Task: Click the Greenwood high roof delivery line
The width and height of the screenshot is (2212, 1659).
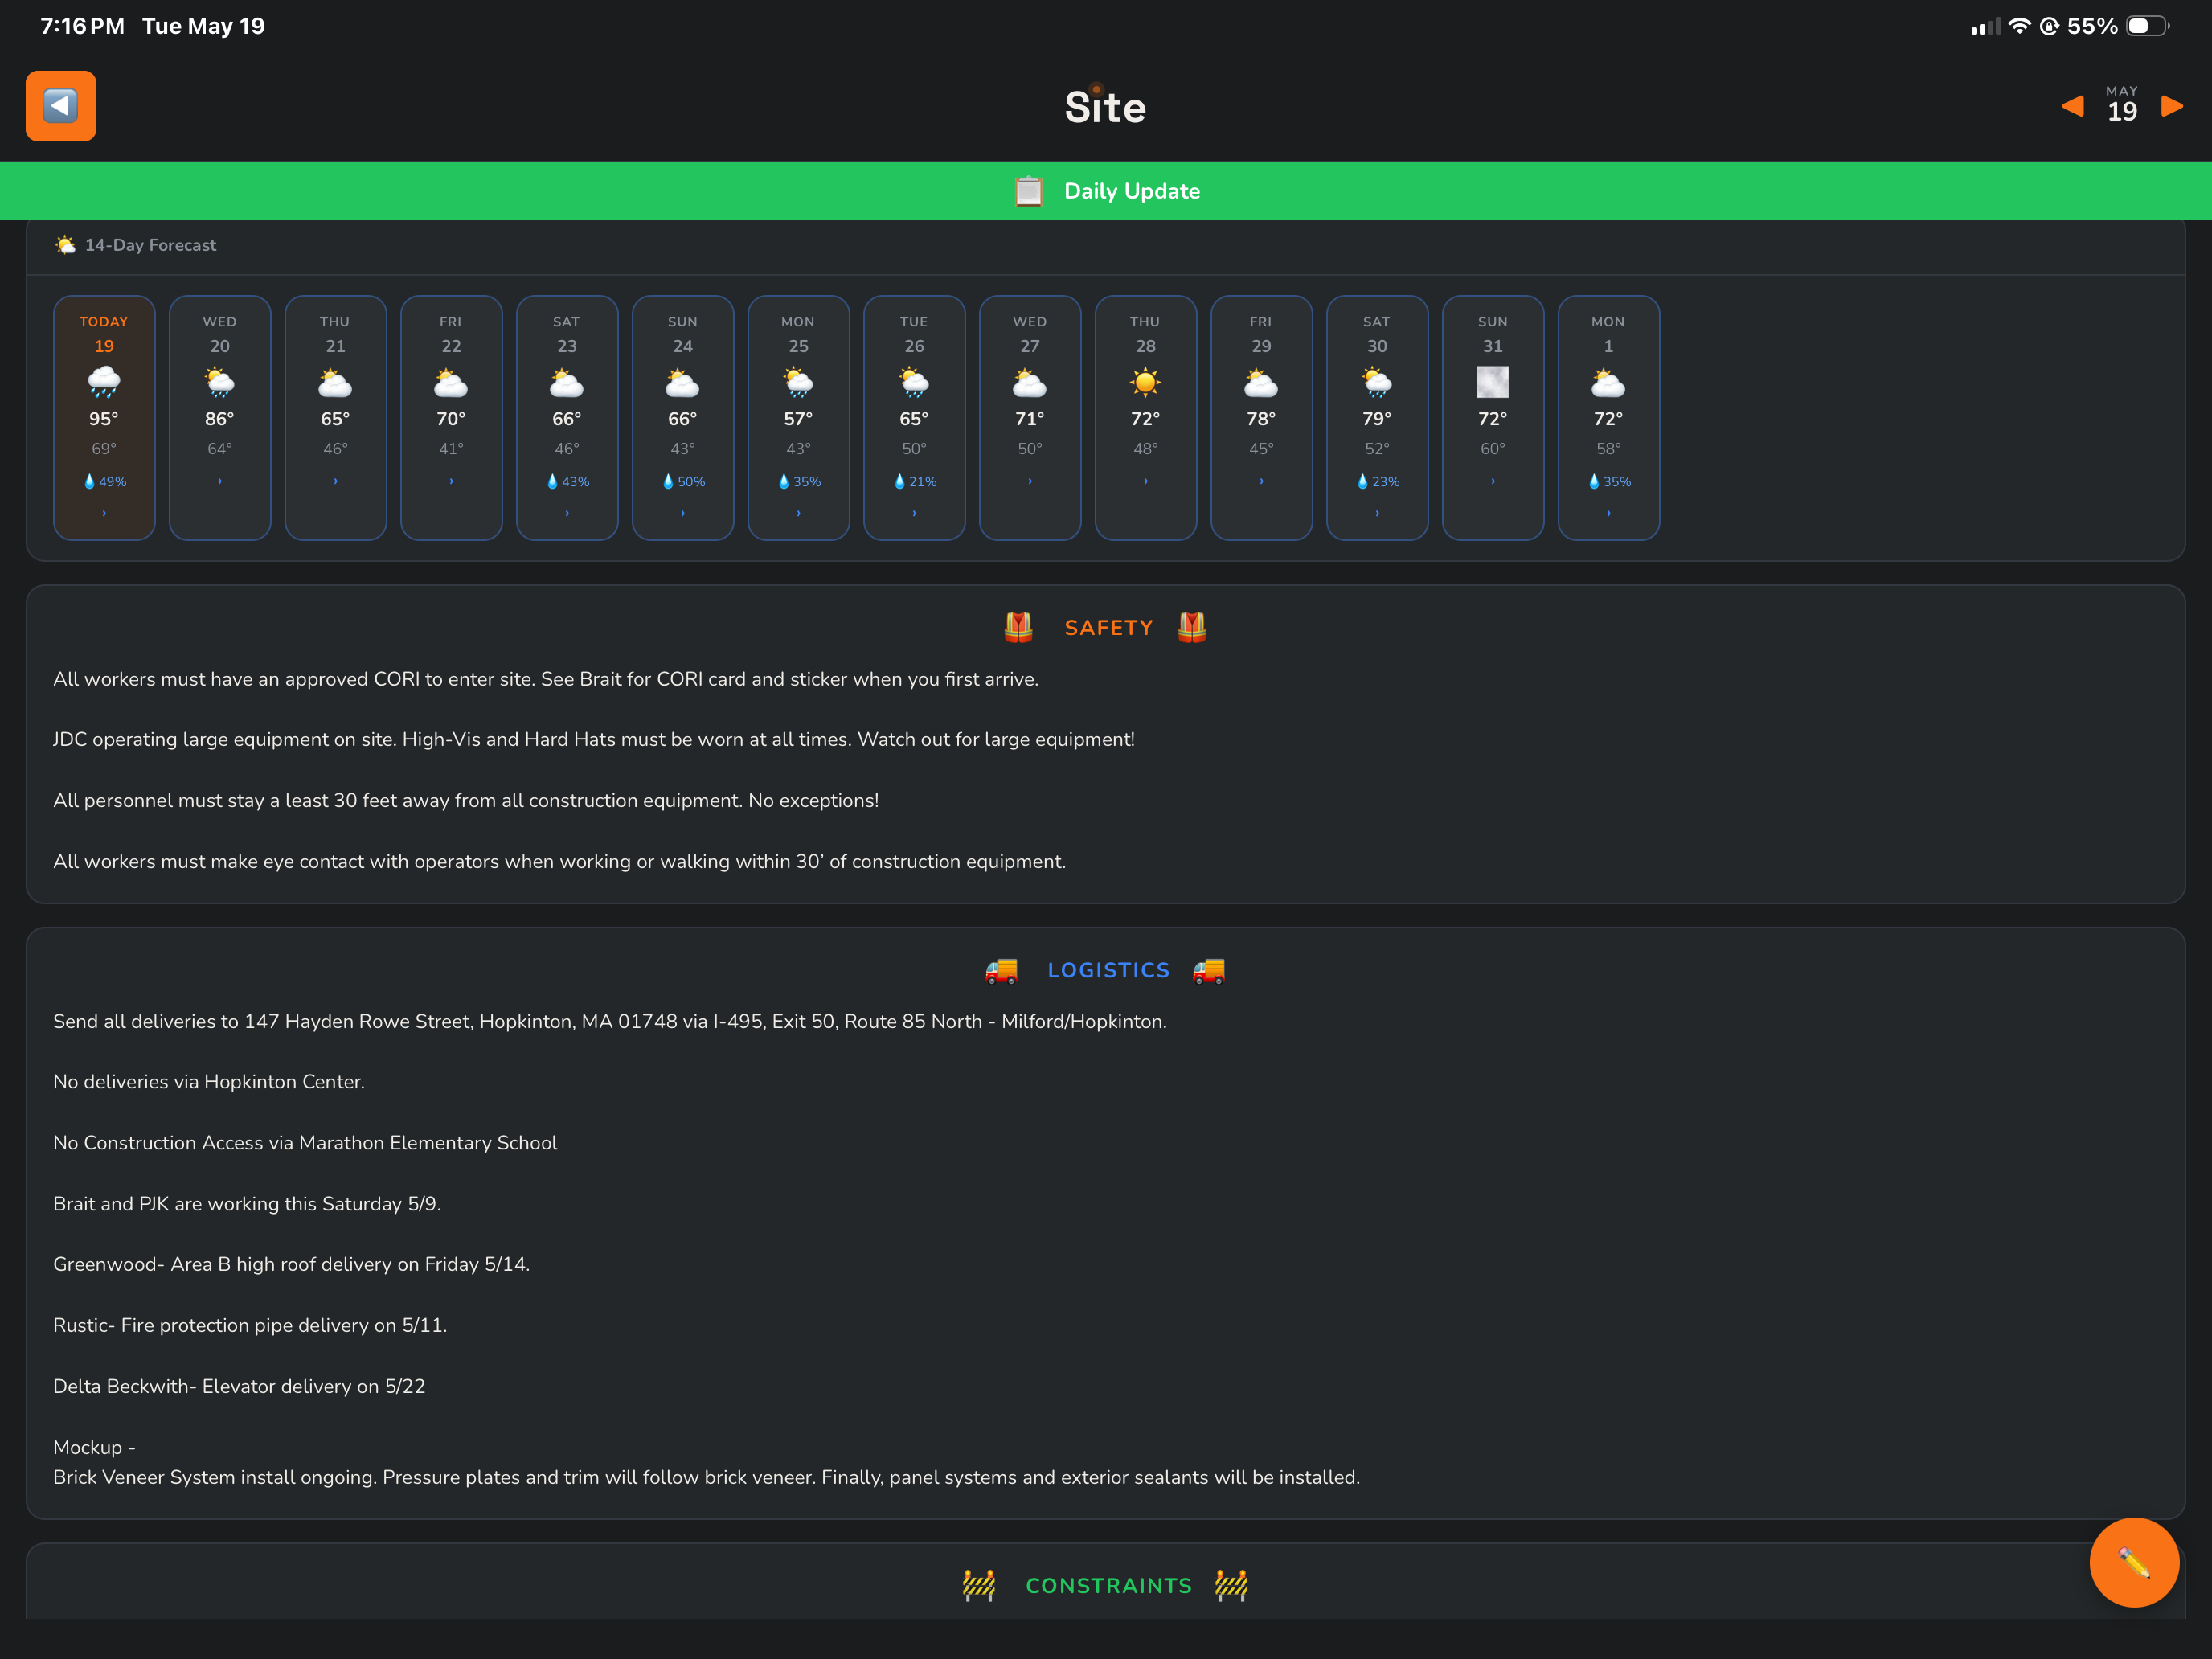Action: 291,1265
